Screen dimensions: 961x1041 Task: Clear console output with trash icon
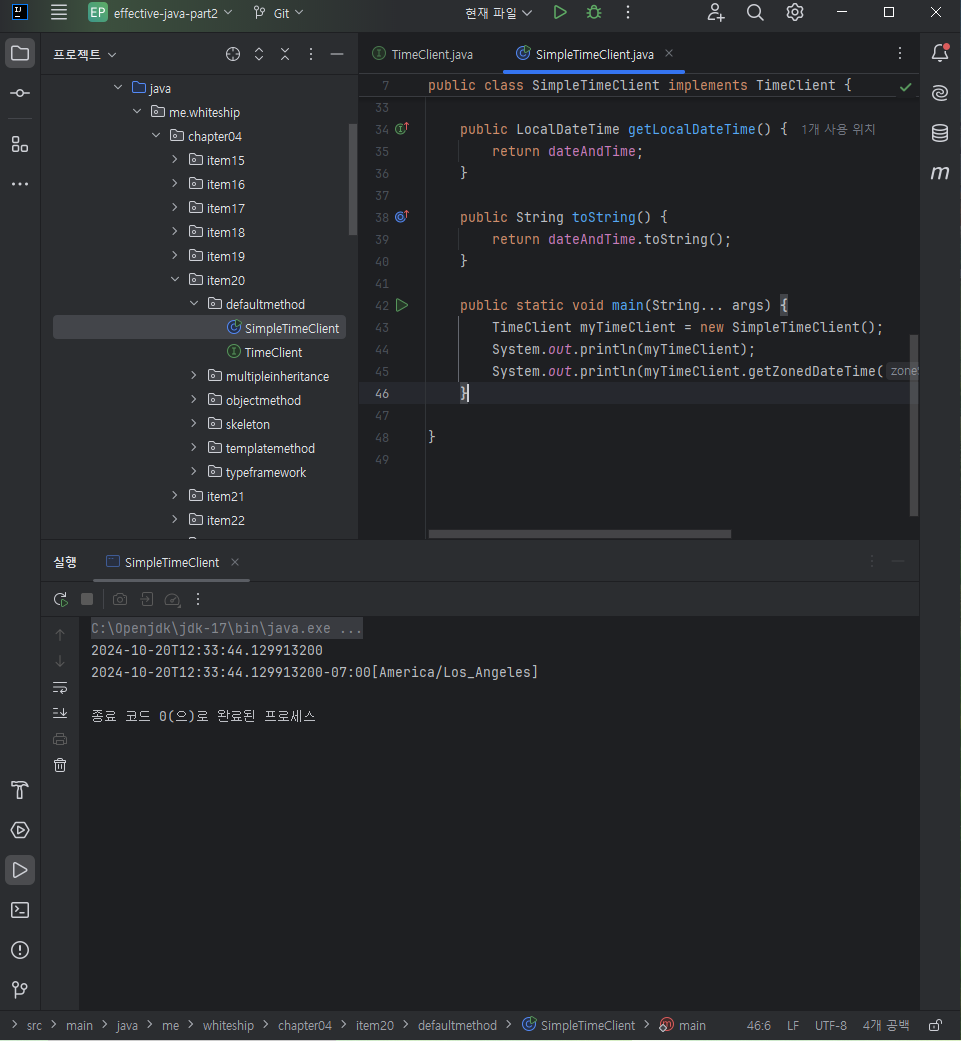pos(60,765)
